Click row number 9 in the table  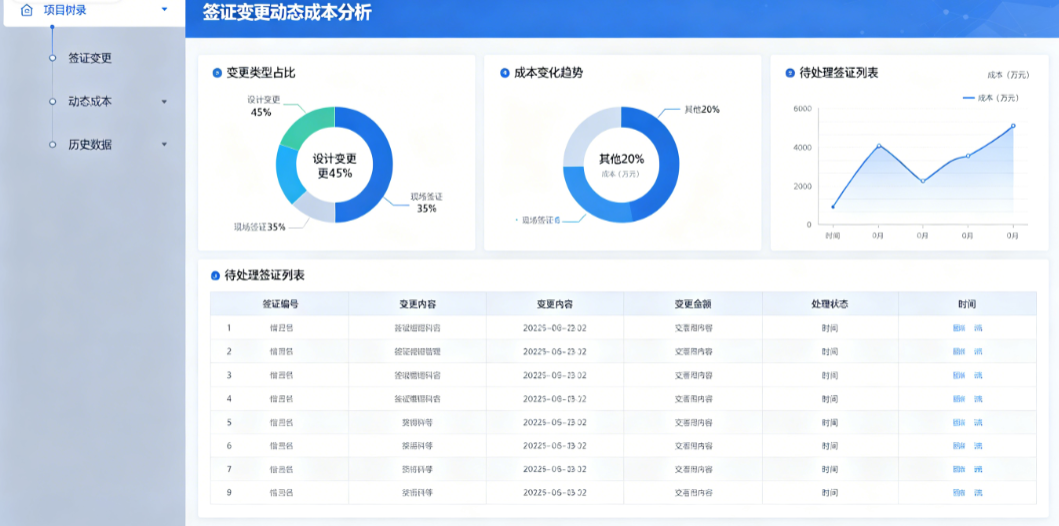pos(229,493)
